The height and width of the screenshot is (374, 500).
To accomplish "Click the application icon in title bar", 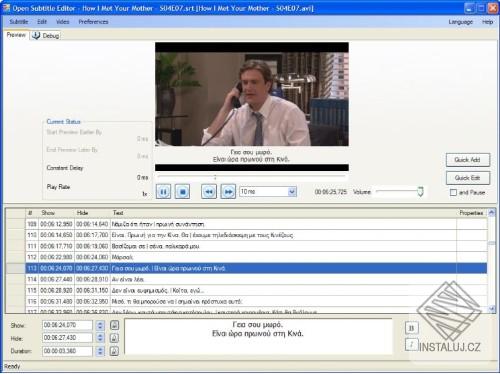I will (x=6, y=8).
